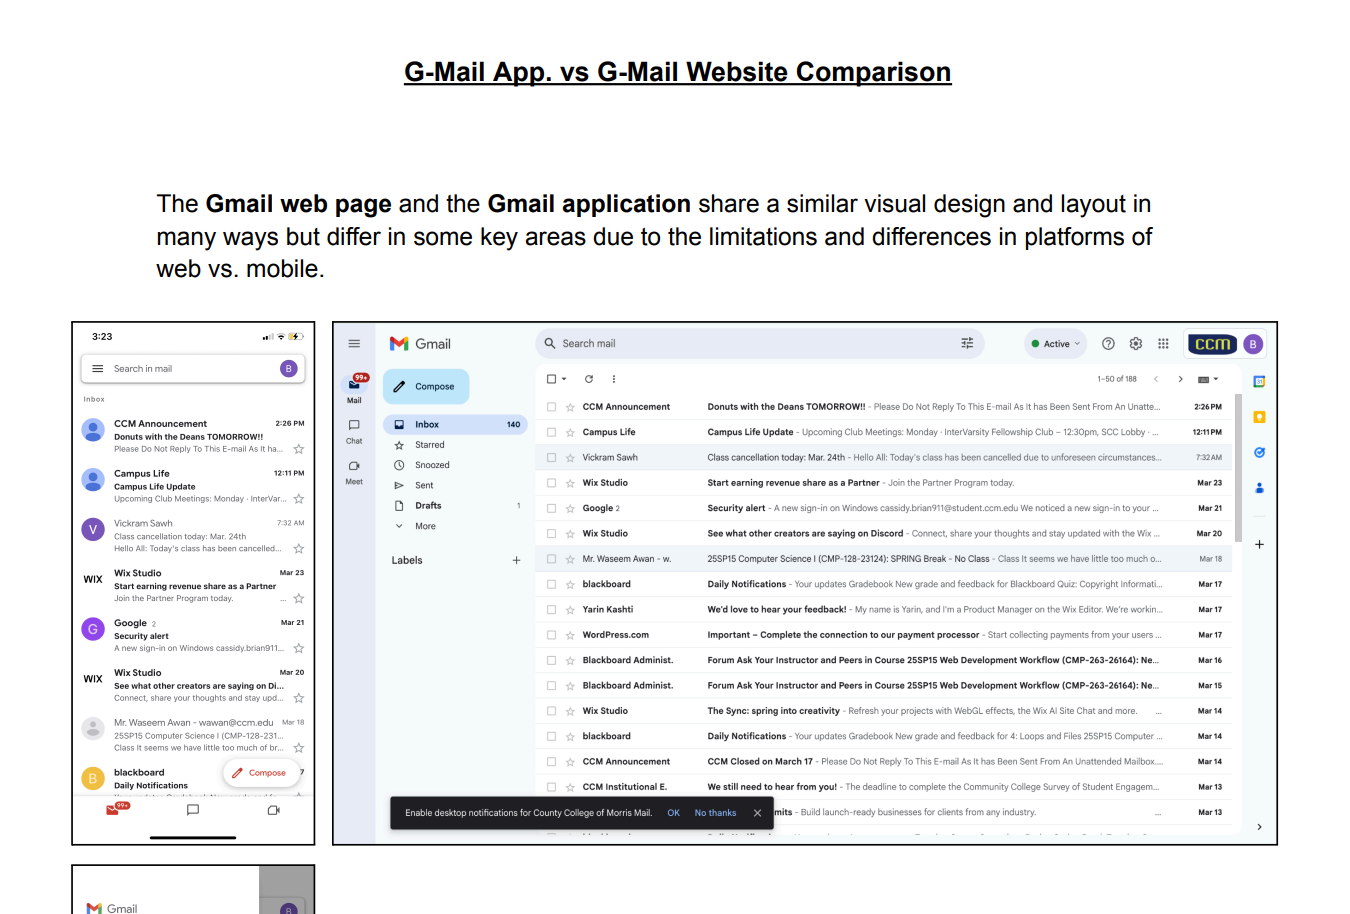Open Google Calendar in the side panel
The width and height of the screenshot is (1350, 914).
pyautogui.click(x=1259, y=381)
